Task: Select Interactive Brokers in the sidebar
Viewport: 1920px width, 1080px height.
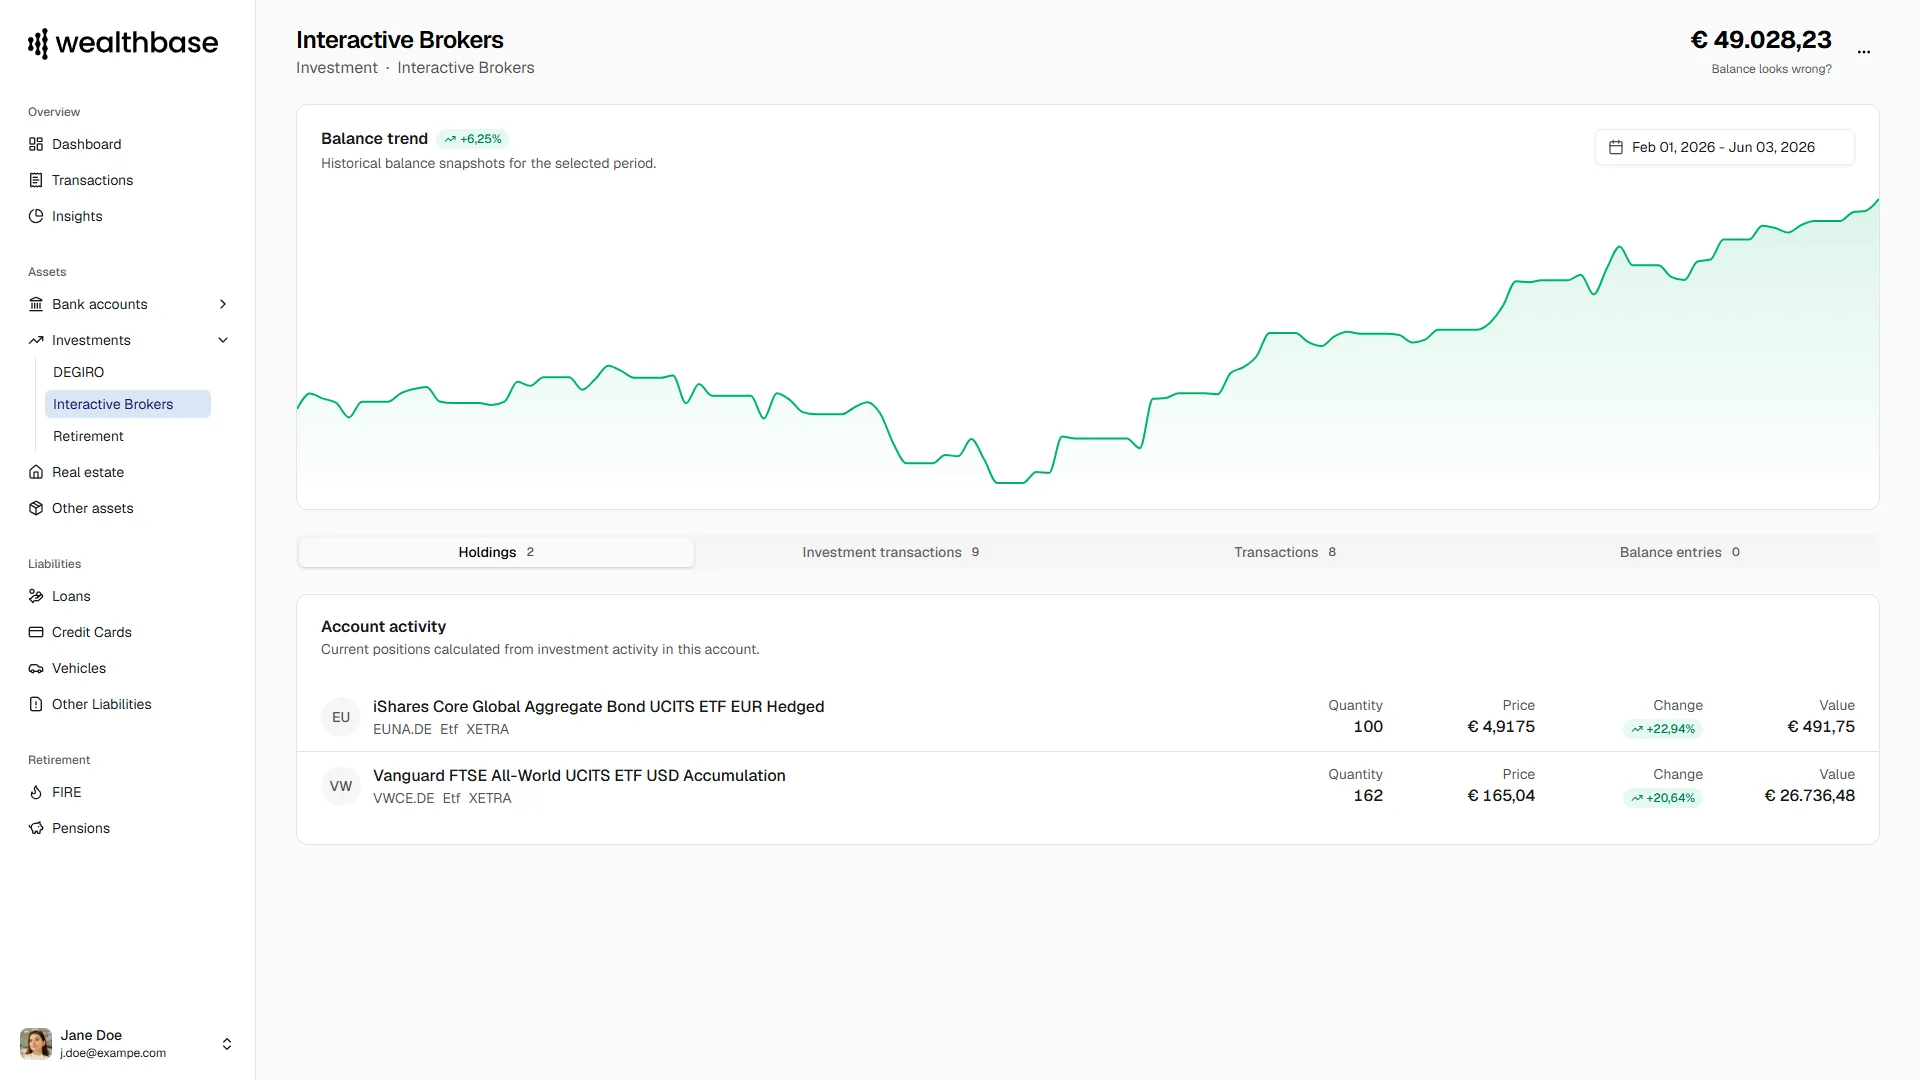Action: pos(127,404)
